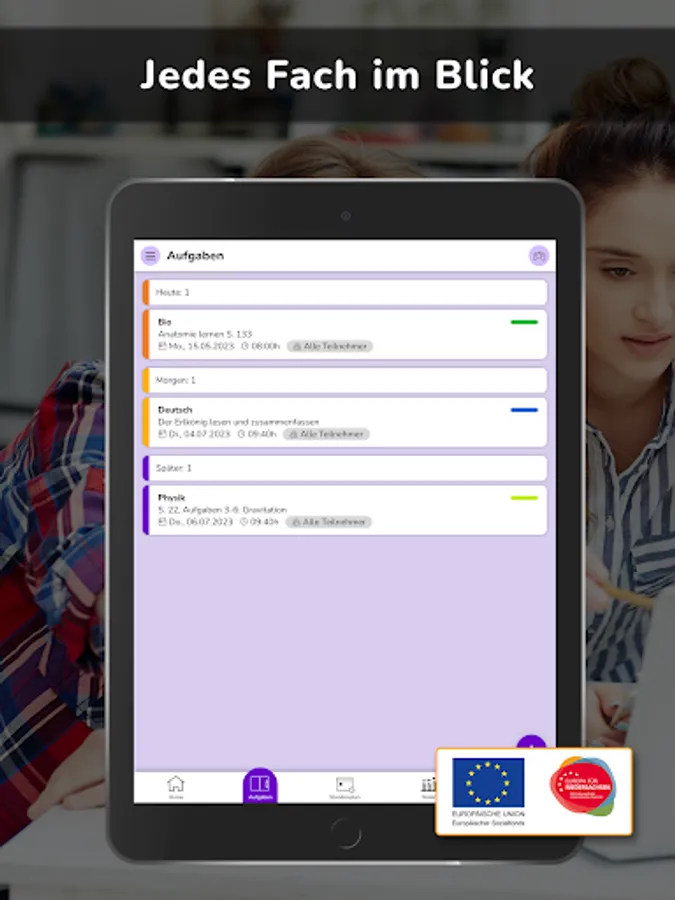Open the hamburger menu beside Aufgaben

click(x=150, y=255)
